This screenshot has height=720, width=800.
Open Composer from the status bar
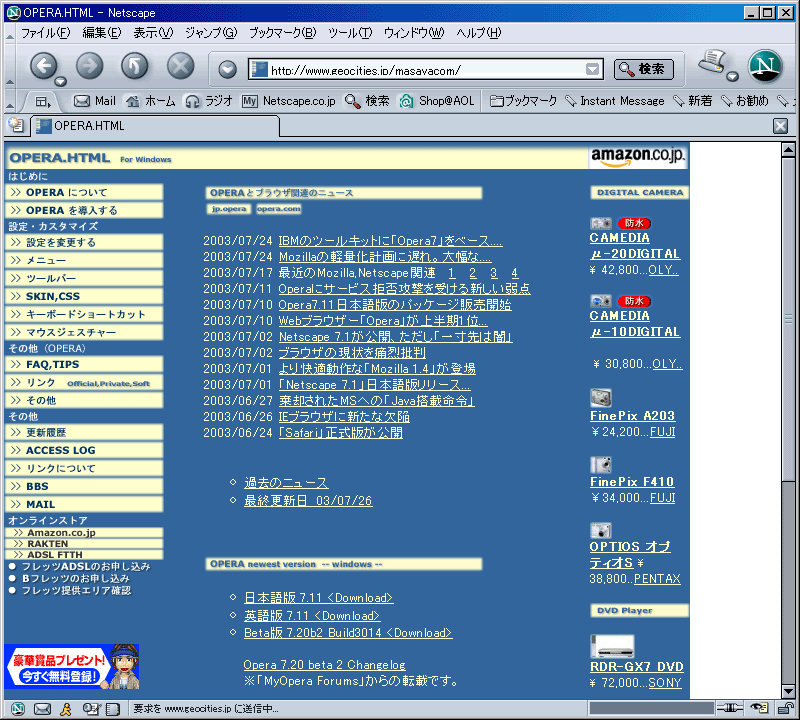tap(91, 708)
